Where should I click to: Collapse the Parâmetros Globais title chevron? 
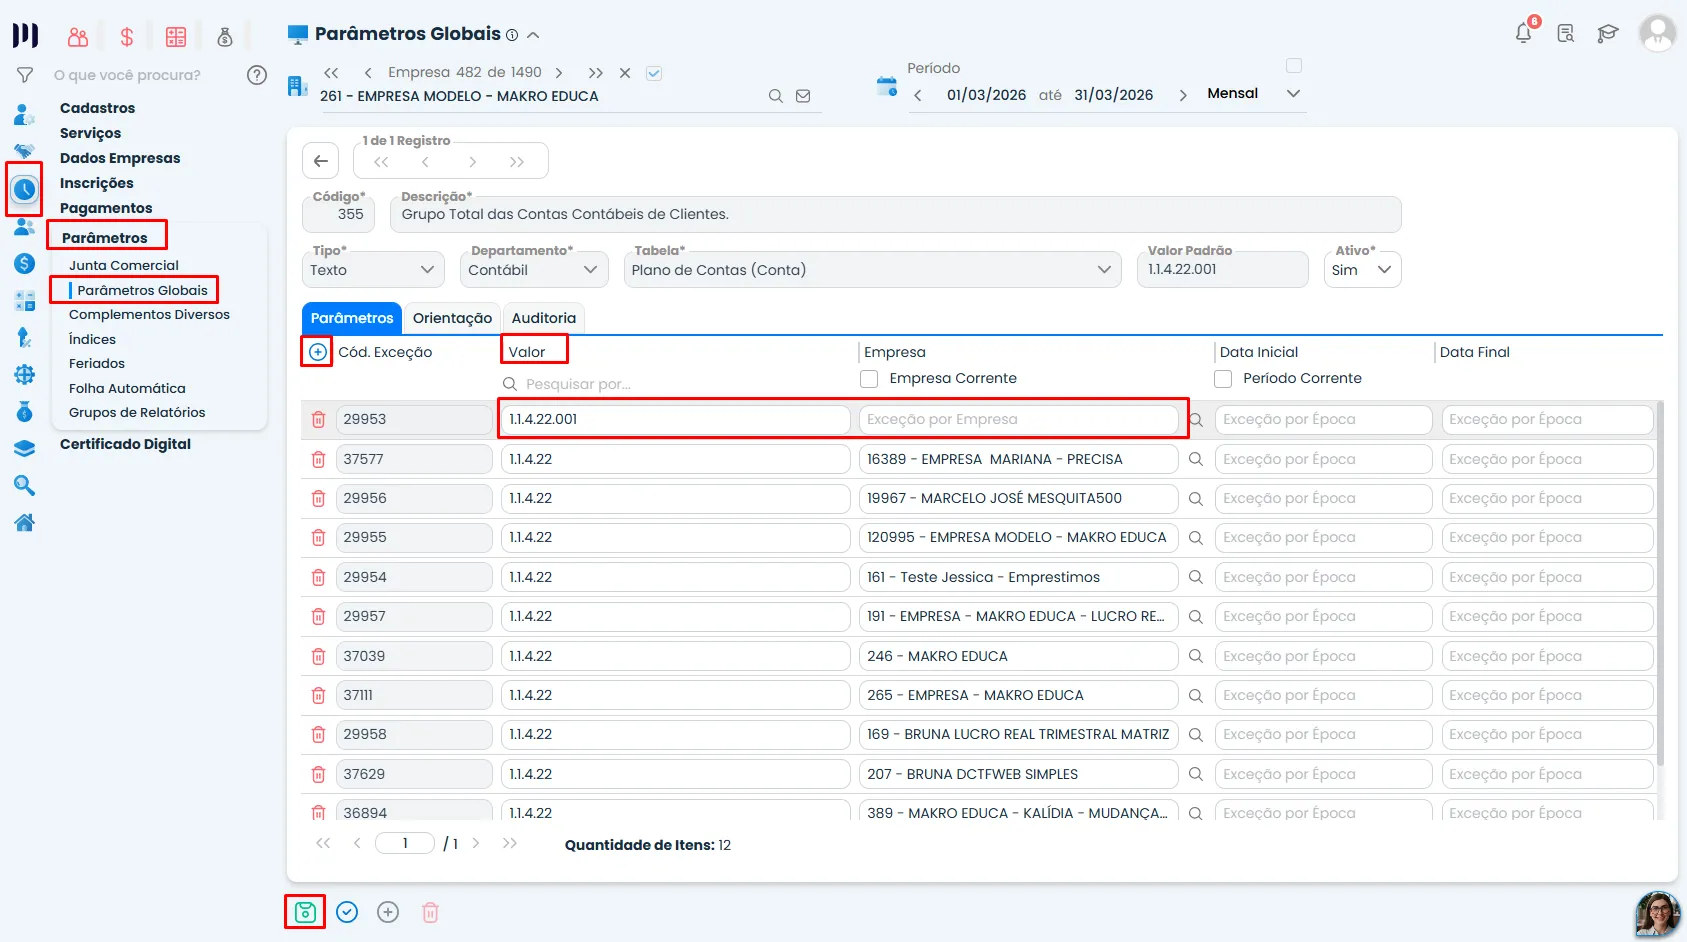coord(533,35)
